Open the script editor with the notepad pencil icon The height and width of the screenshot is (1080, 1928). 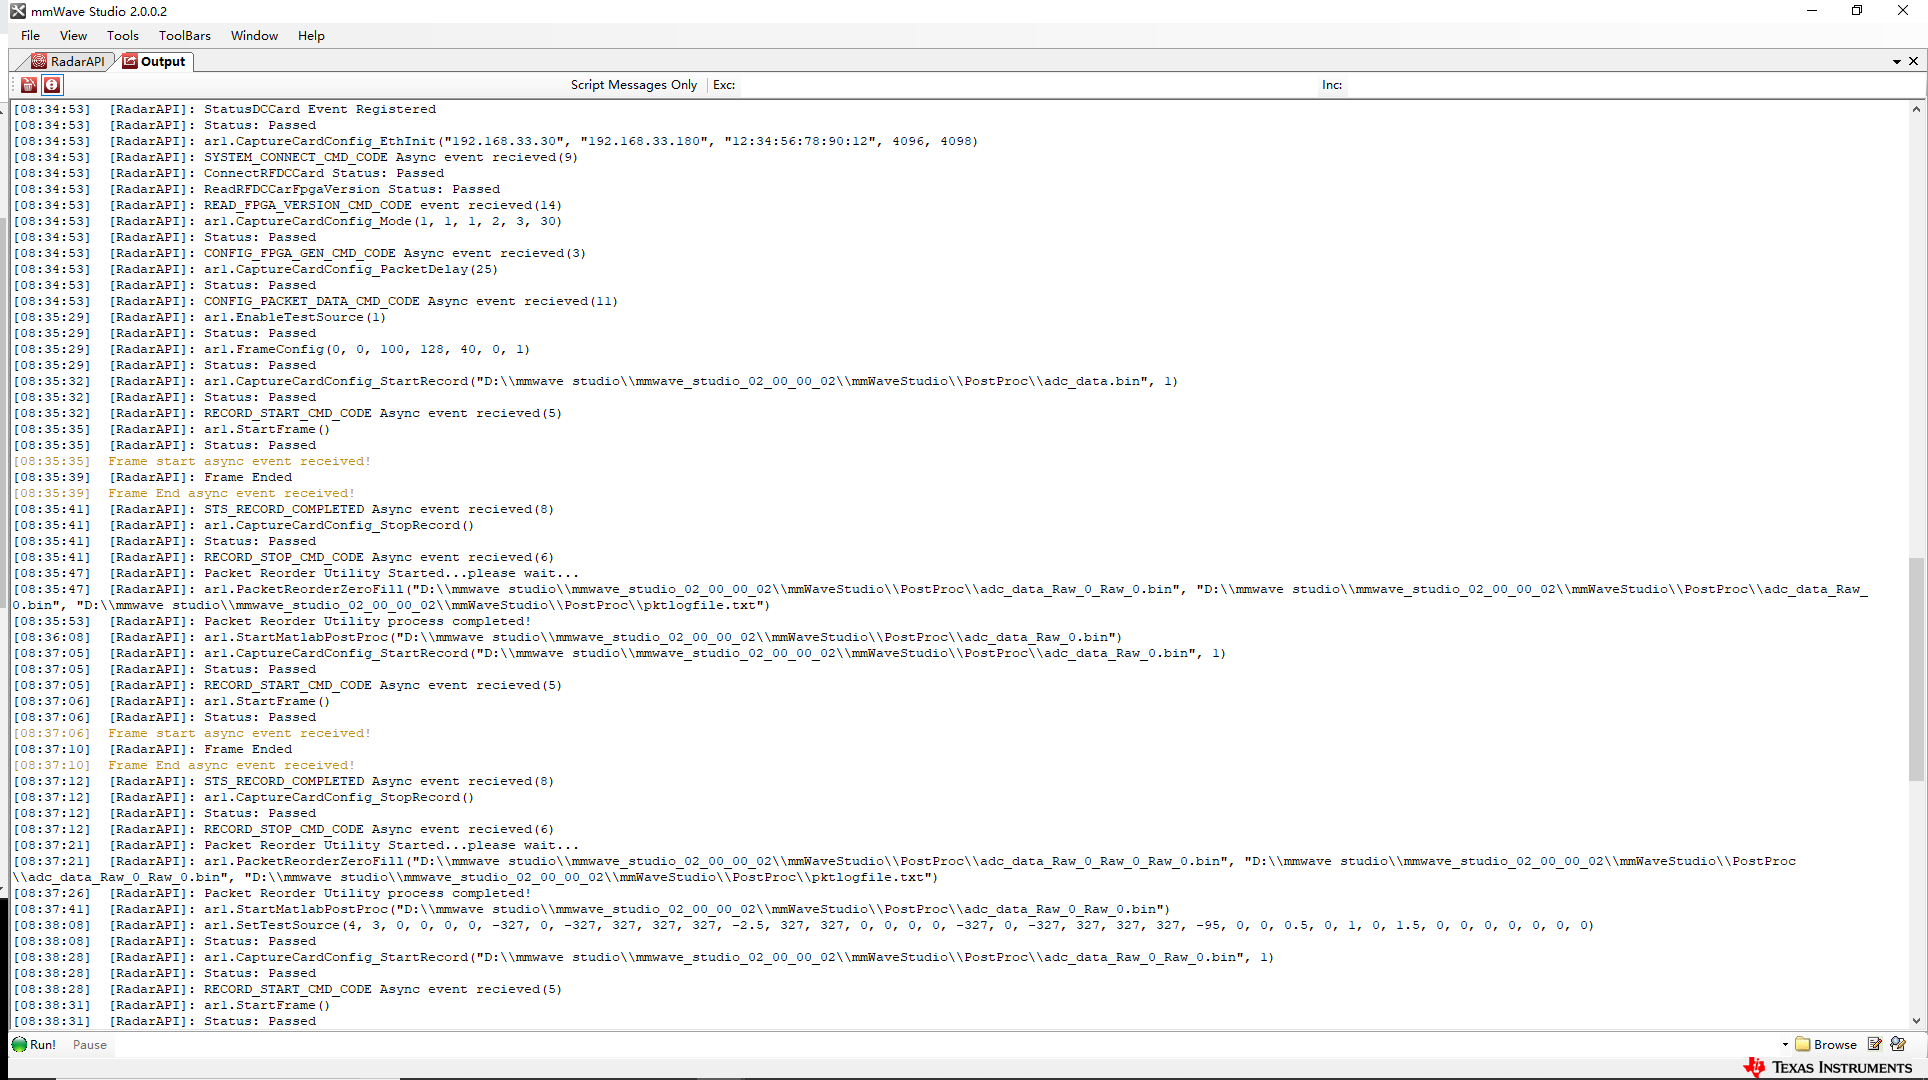click(x=1875, y=1044)
